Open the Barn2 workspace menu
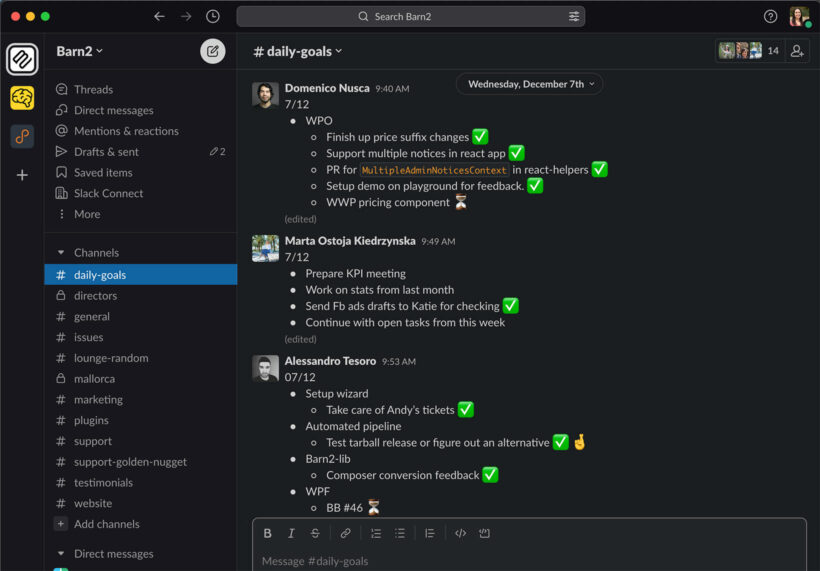Viewport: 820px width, 571px height. click(79, 51)
